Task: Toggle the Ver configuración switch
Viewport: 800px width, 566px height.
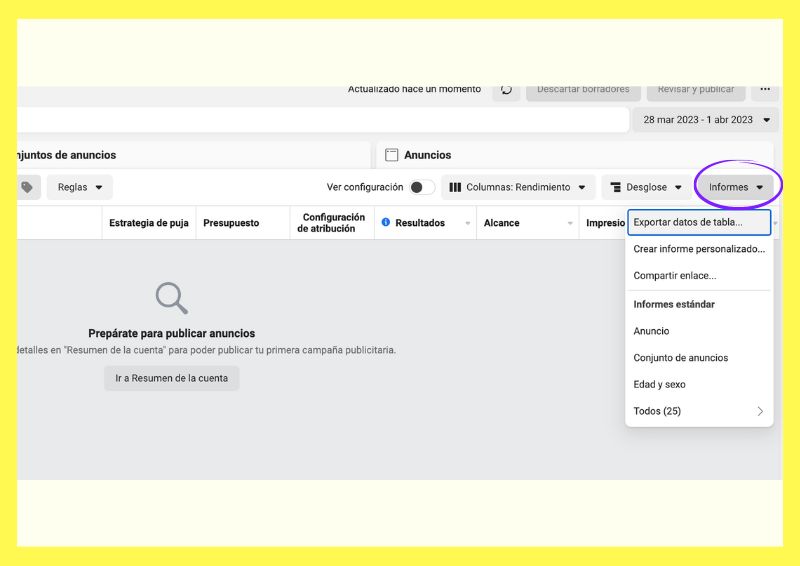Action: coord(422,187)
